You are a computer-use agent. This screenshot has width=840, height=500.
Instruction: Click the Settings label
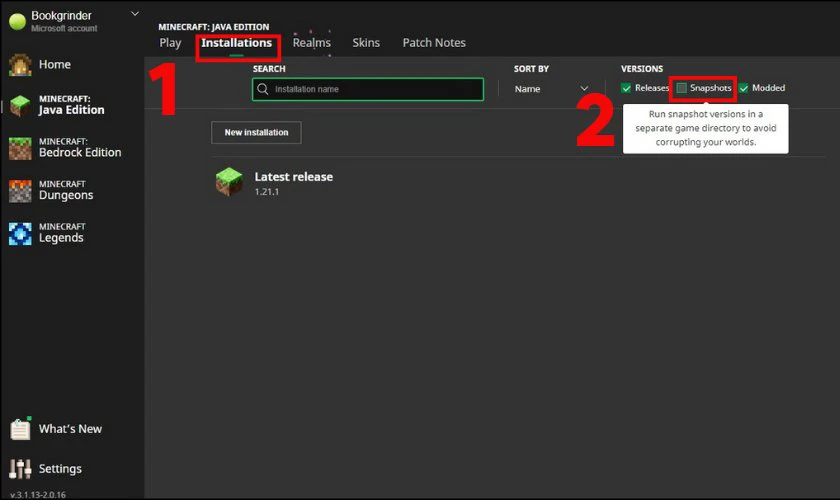click(x=60, y=469)
